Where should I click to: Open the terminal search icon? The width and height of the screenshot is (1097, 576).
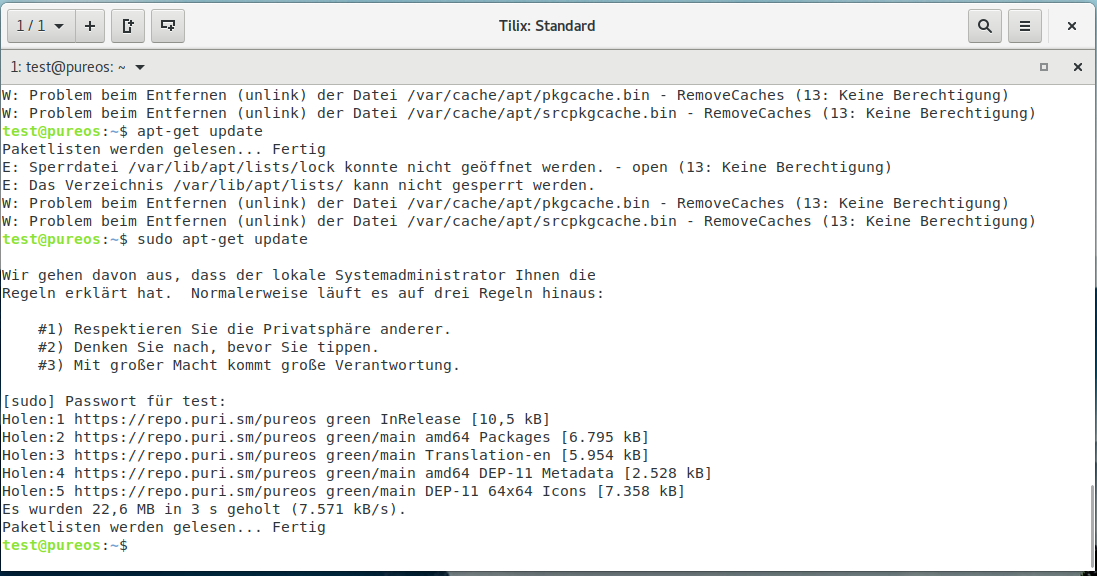coord(985,26)
